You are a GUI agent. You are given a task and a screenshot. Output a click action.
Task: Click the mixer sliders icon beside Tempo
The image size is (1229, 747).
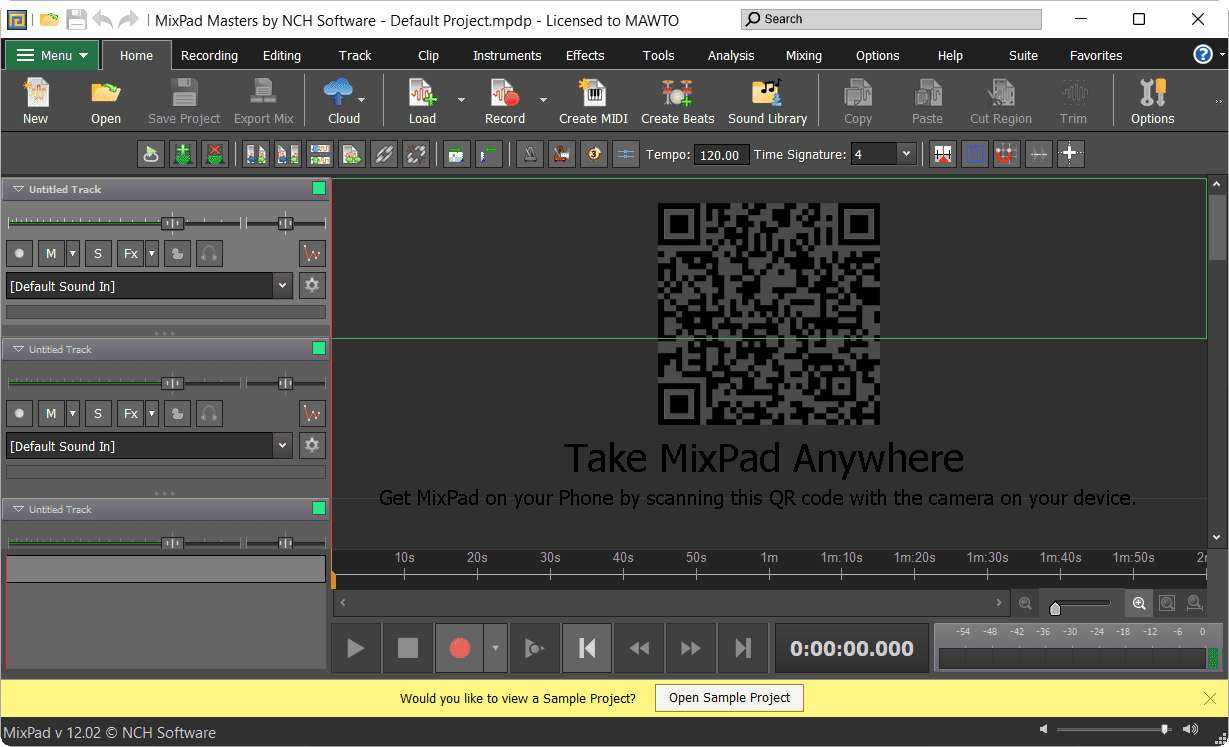[x=626, y=154]
